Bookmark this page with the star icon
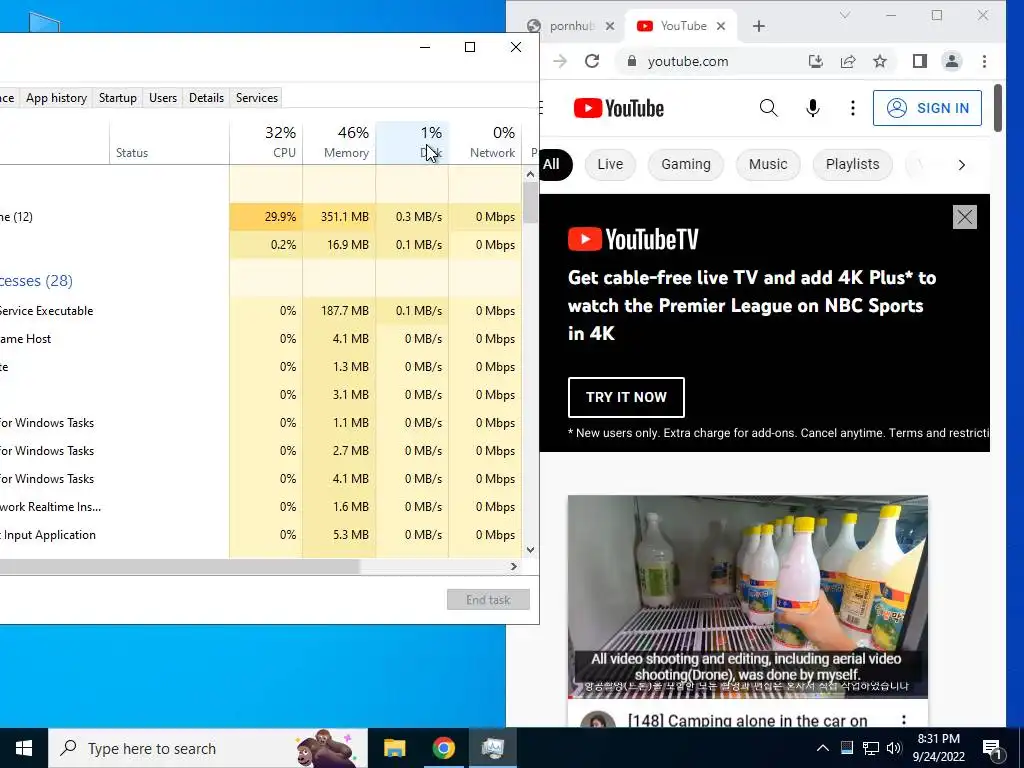The height and width of the screenshot is (768, 1024). click(880, 61)
